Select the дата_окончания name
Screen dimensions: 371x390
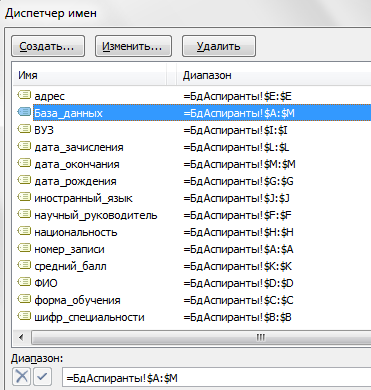[77, 164]
